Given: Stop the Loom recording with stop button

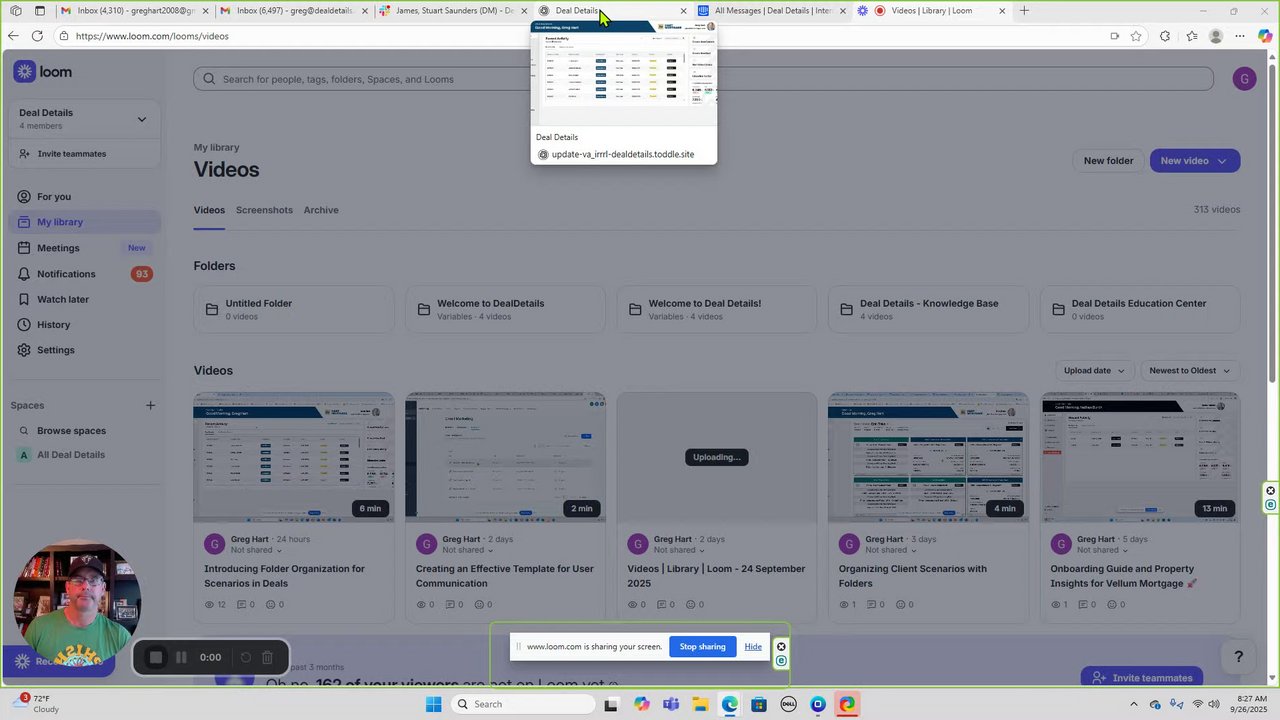Looking at the screenshot, I should [155, 657].
